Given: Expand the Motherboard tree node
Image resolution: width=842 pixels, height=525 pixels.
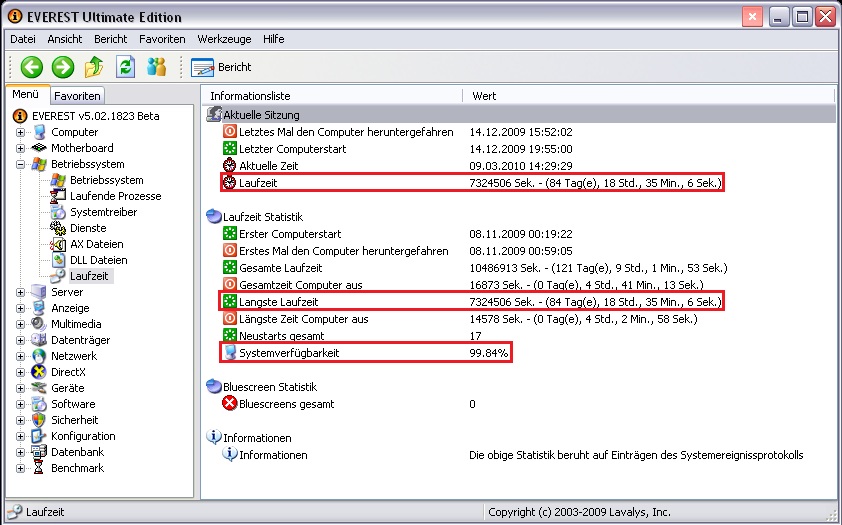Looking at the screenshot, I should click(20, 148).
